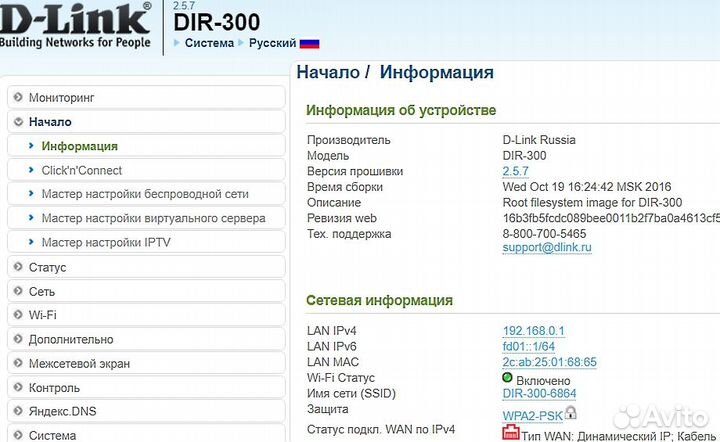The width and height of the screenshot is (720, 442).
Task: Click the Информация об устройстве heading
Action: (401, 110)
